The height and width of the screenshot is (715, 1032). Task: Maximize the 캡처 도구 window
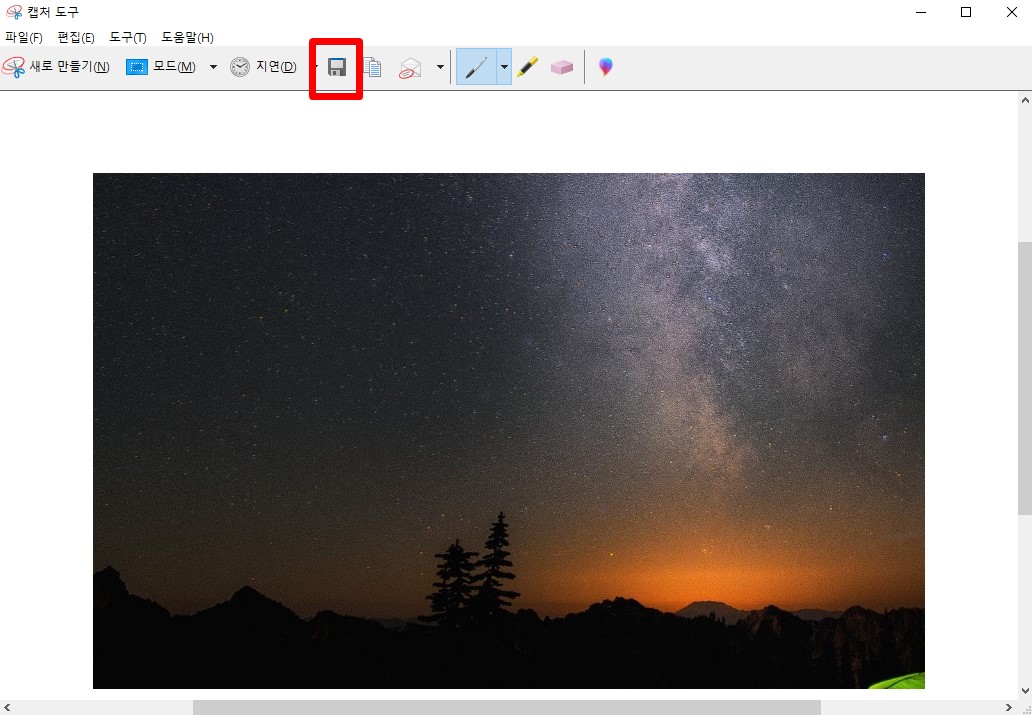966,12
